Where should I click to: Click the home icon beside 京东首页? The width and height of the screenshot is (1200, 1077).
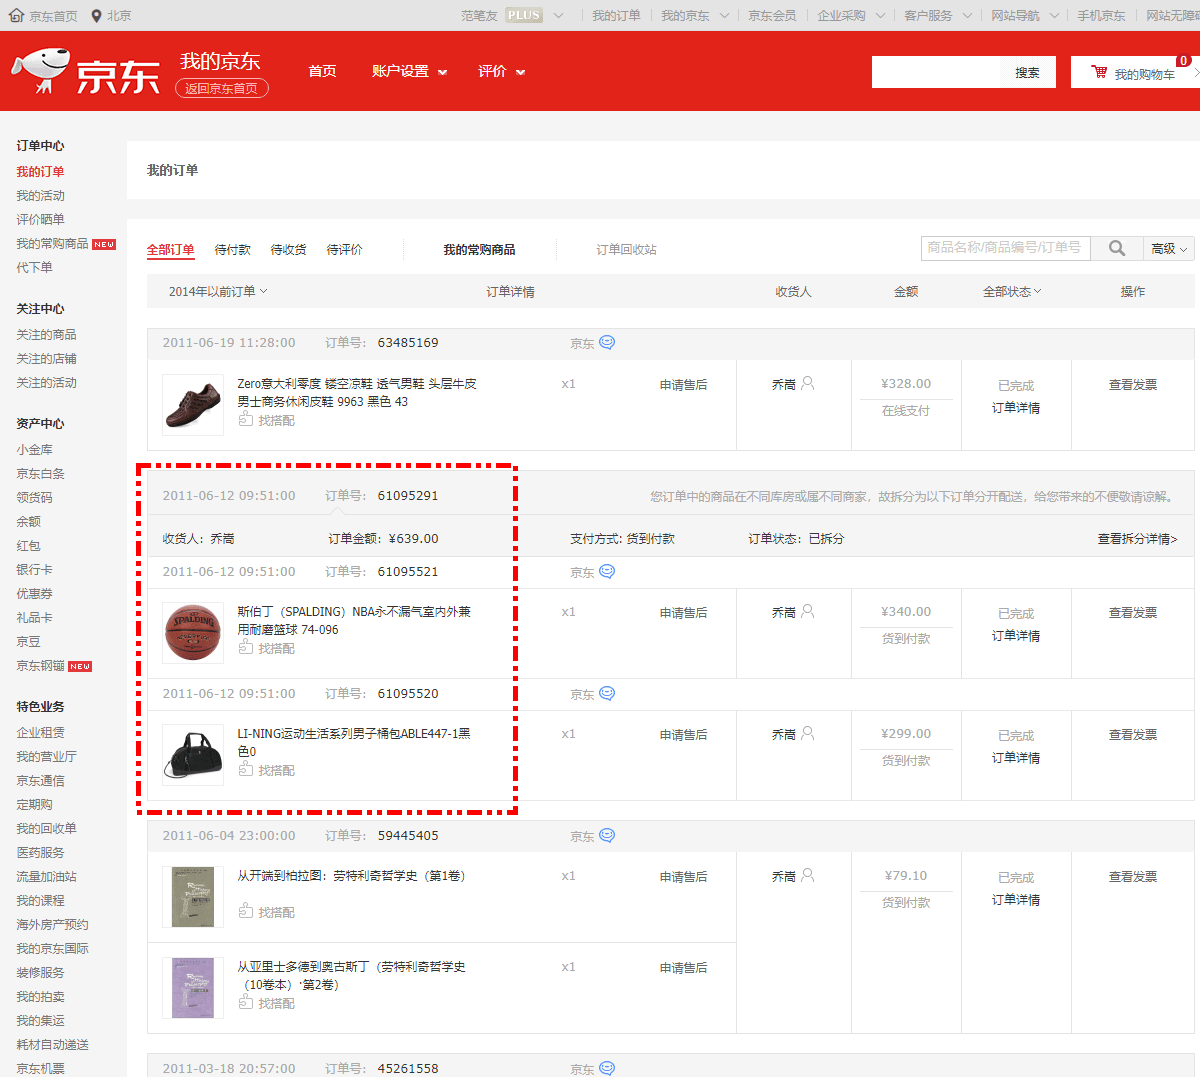point(16,15)
